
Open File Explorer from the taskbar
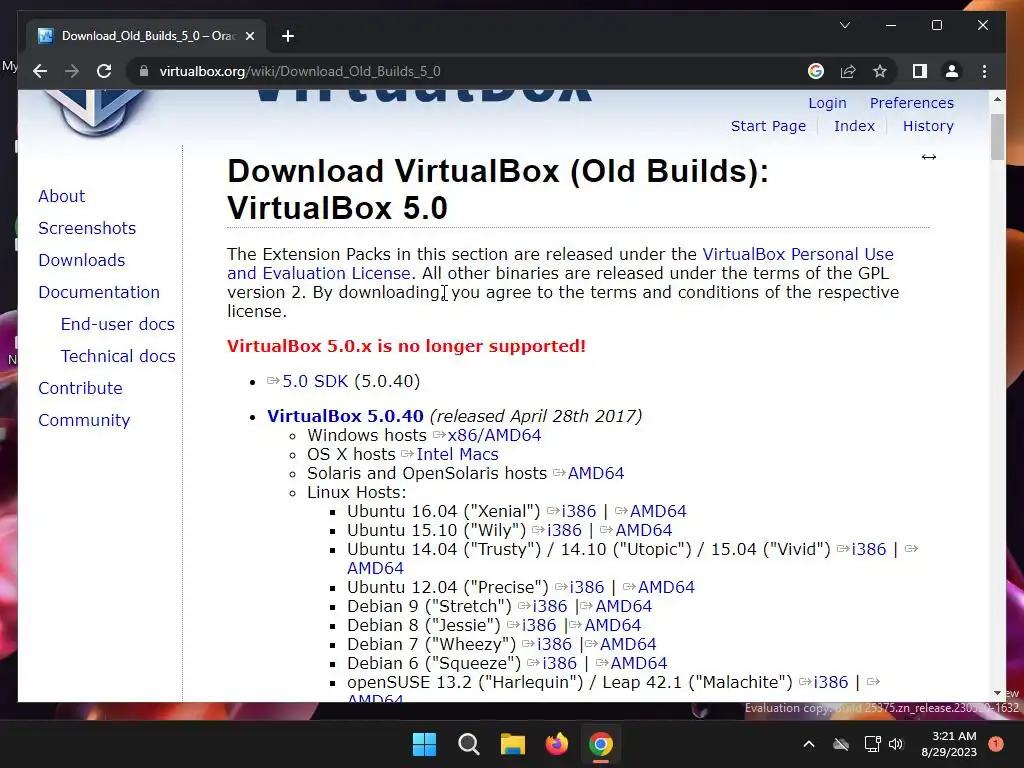(513, 744)
